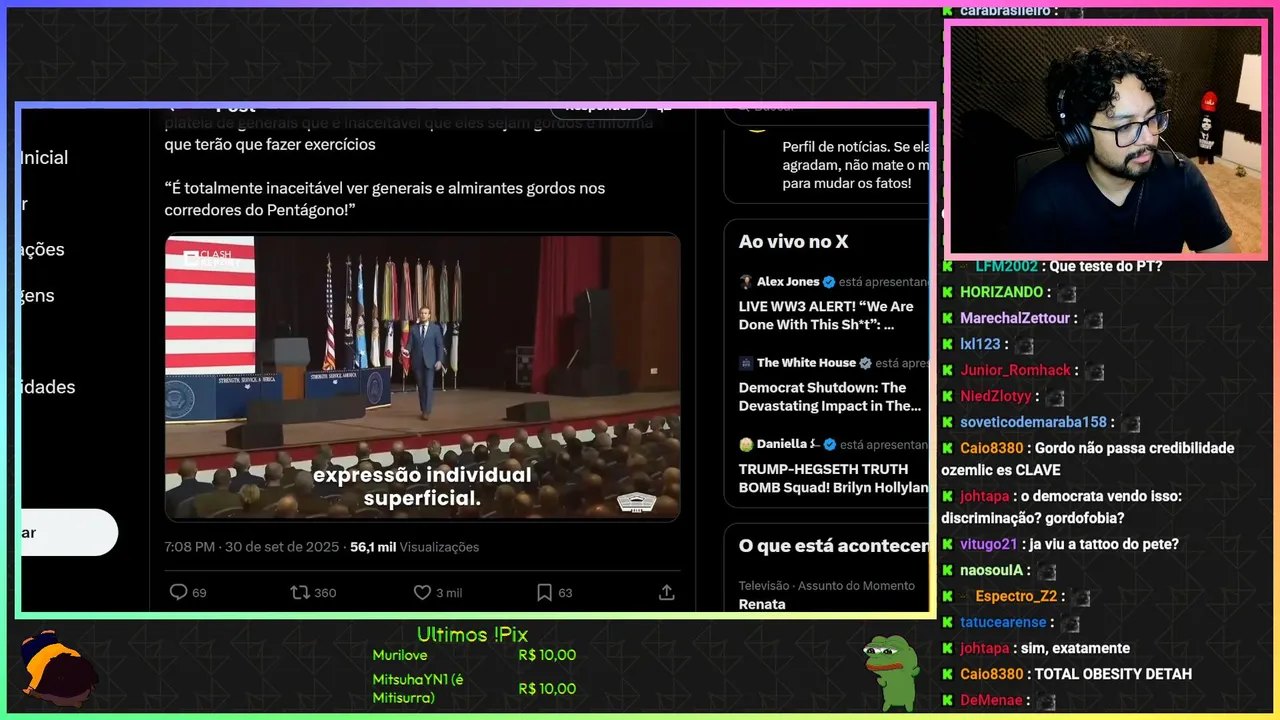
Task: Bookmark the post using the 63 icon
Action: [x=545, y=592]
